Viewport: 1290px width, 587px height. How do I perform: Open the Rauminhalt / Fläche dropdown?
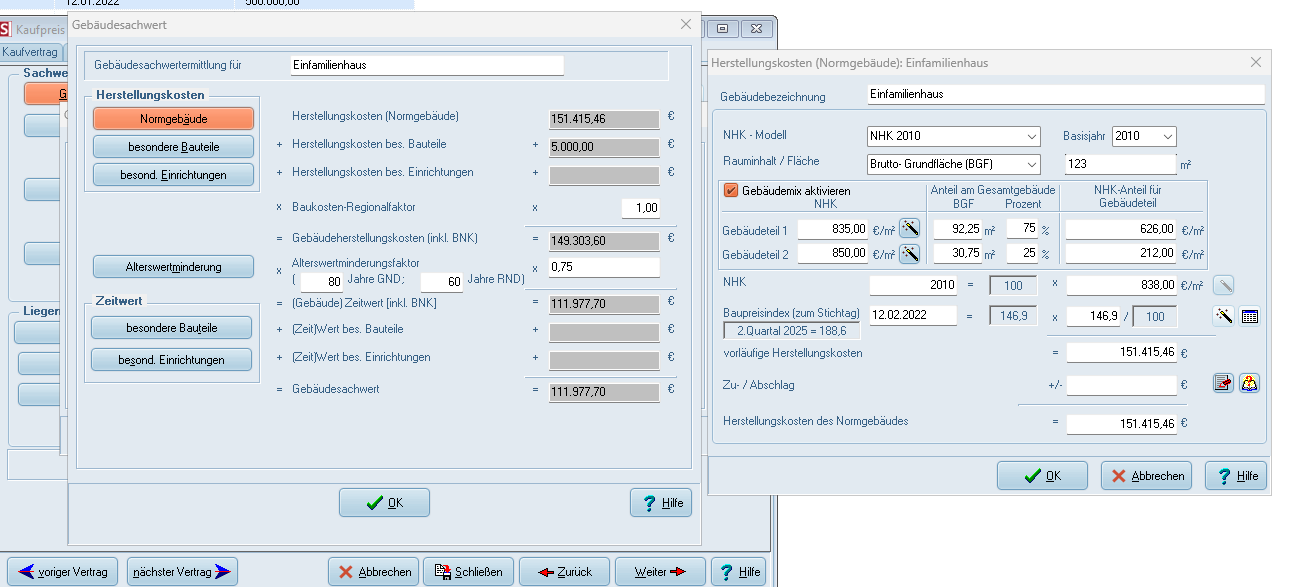pos(954,163)
